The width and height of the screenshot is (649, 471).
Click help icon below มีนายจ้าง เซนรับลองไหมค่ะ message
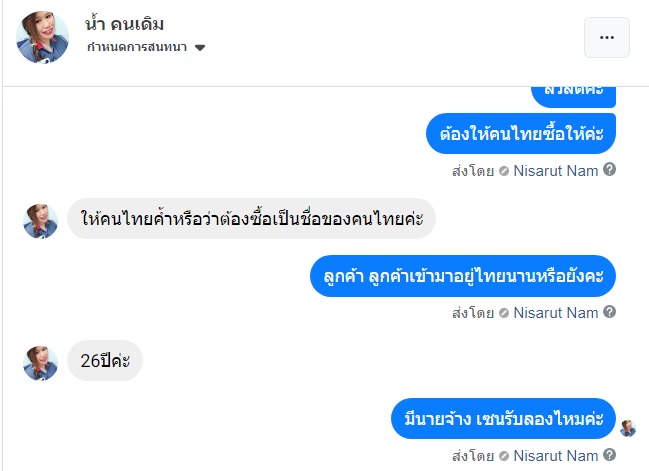(x=610, y=456)
